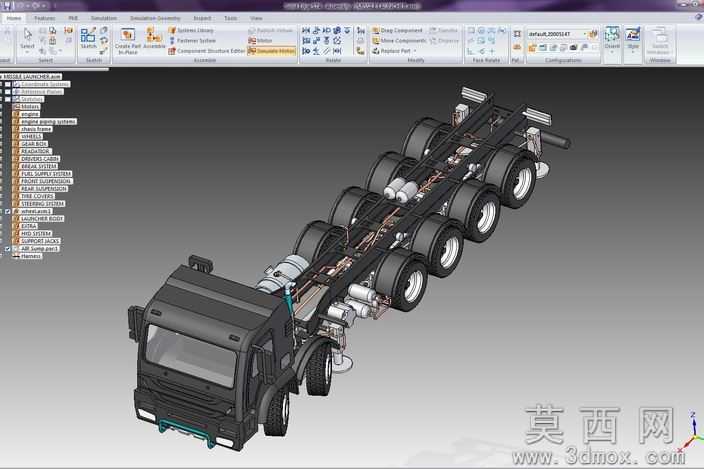
Task: Click the icon right of configuration dropdown
Action: click(x=593, y=34)
